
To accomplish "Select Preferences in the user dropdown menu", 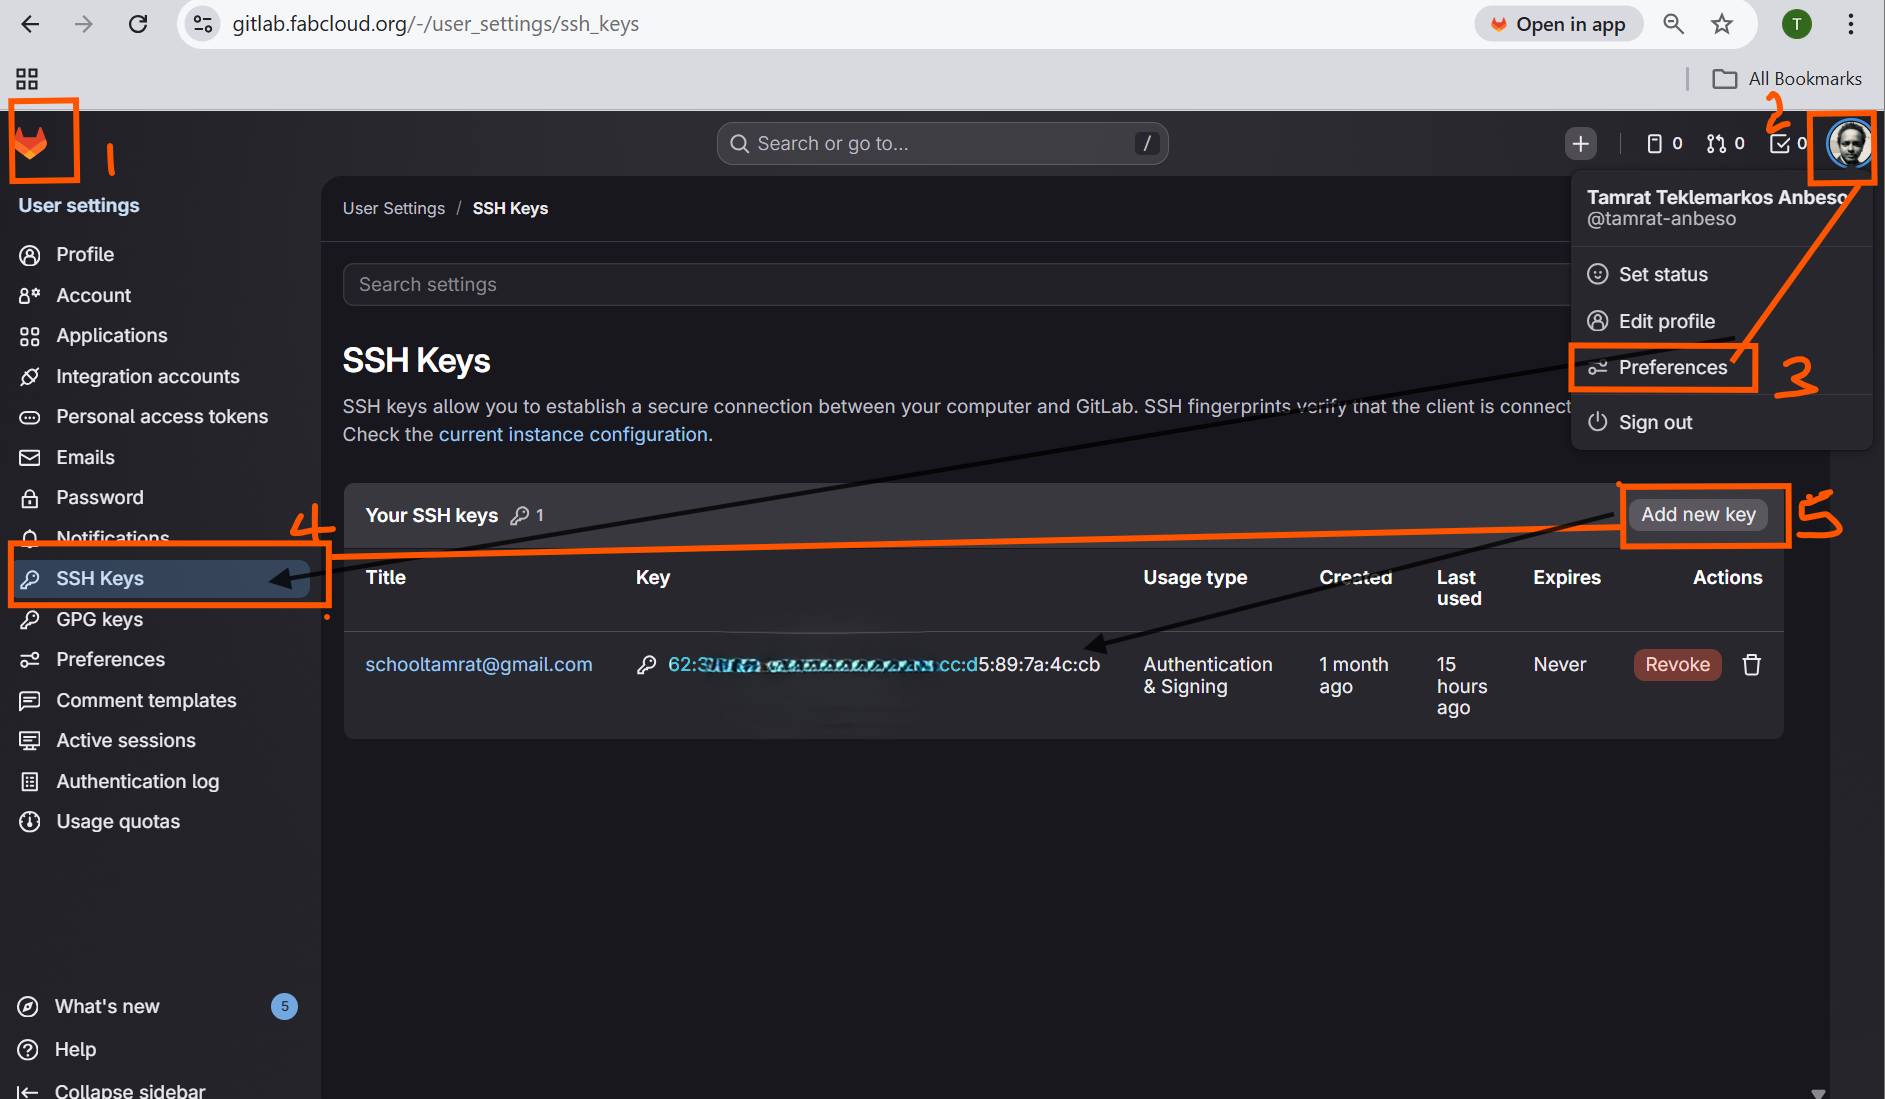I will (x=1672, y=368).
